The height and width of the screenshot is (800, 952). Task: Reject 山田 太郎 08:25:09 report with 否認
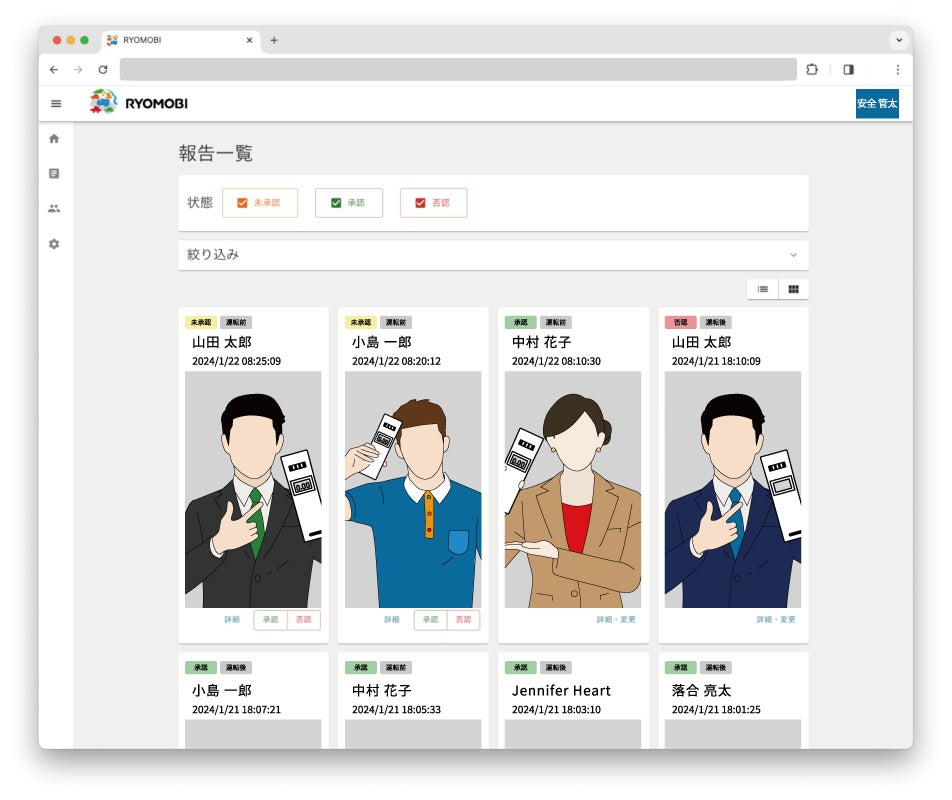[x=304, y=620]
